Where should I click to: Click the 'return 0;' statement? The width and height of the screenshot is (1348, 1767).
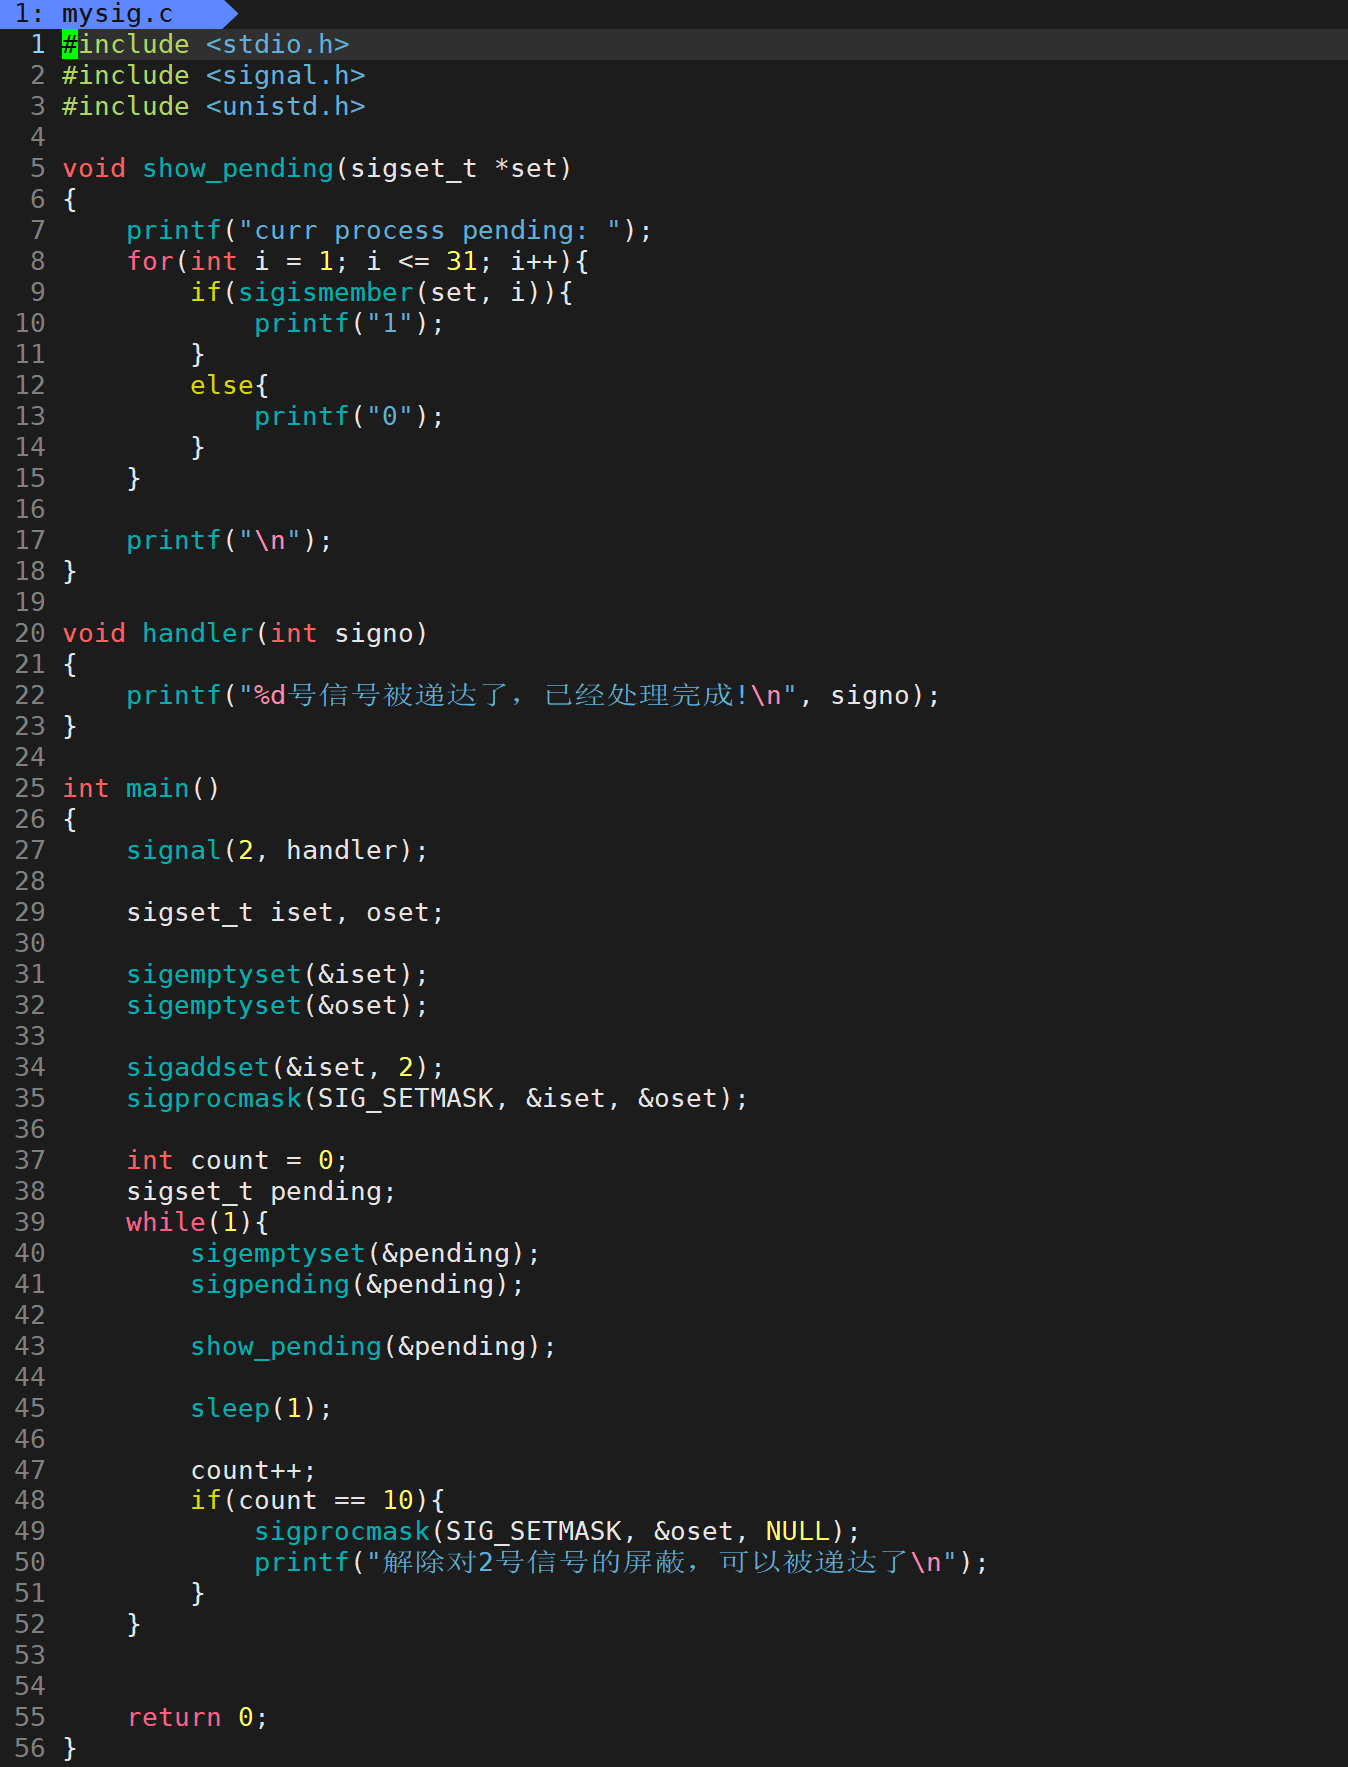[x=197, y=1717]
